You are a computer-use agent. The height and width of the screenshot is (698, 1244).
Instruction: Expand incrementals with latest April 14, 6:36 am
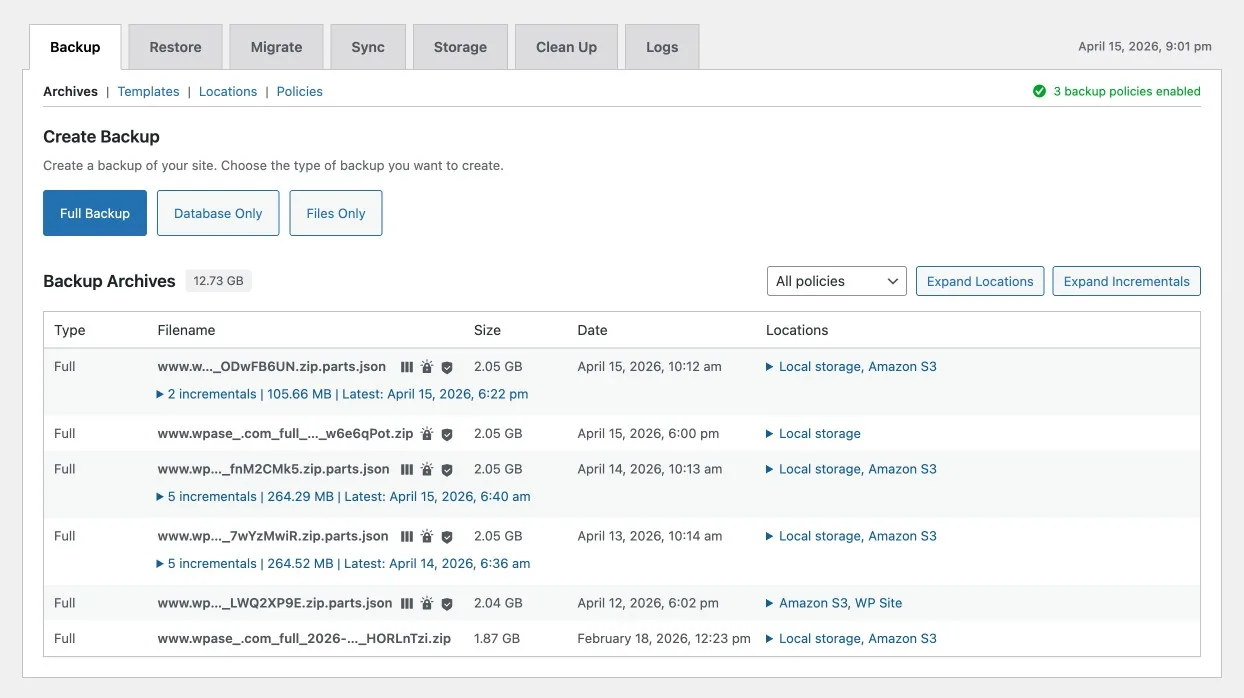[343, 563]
